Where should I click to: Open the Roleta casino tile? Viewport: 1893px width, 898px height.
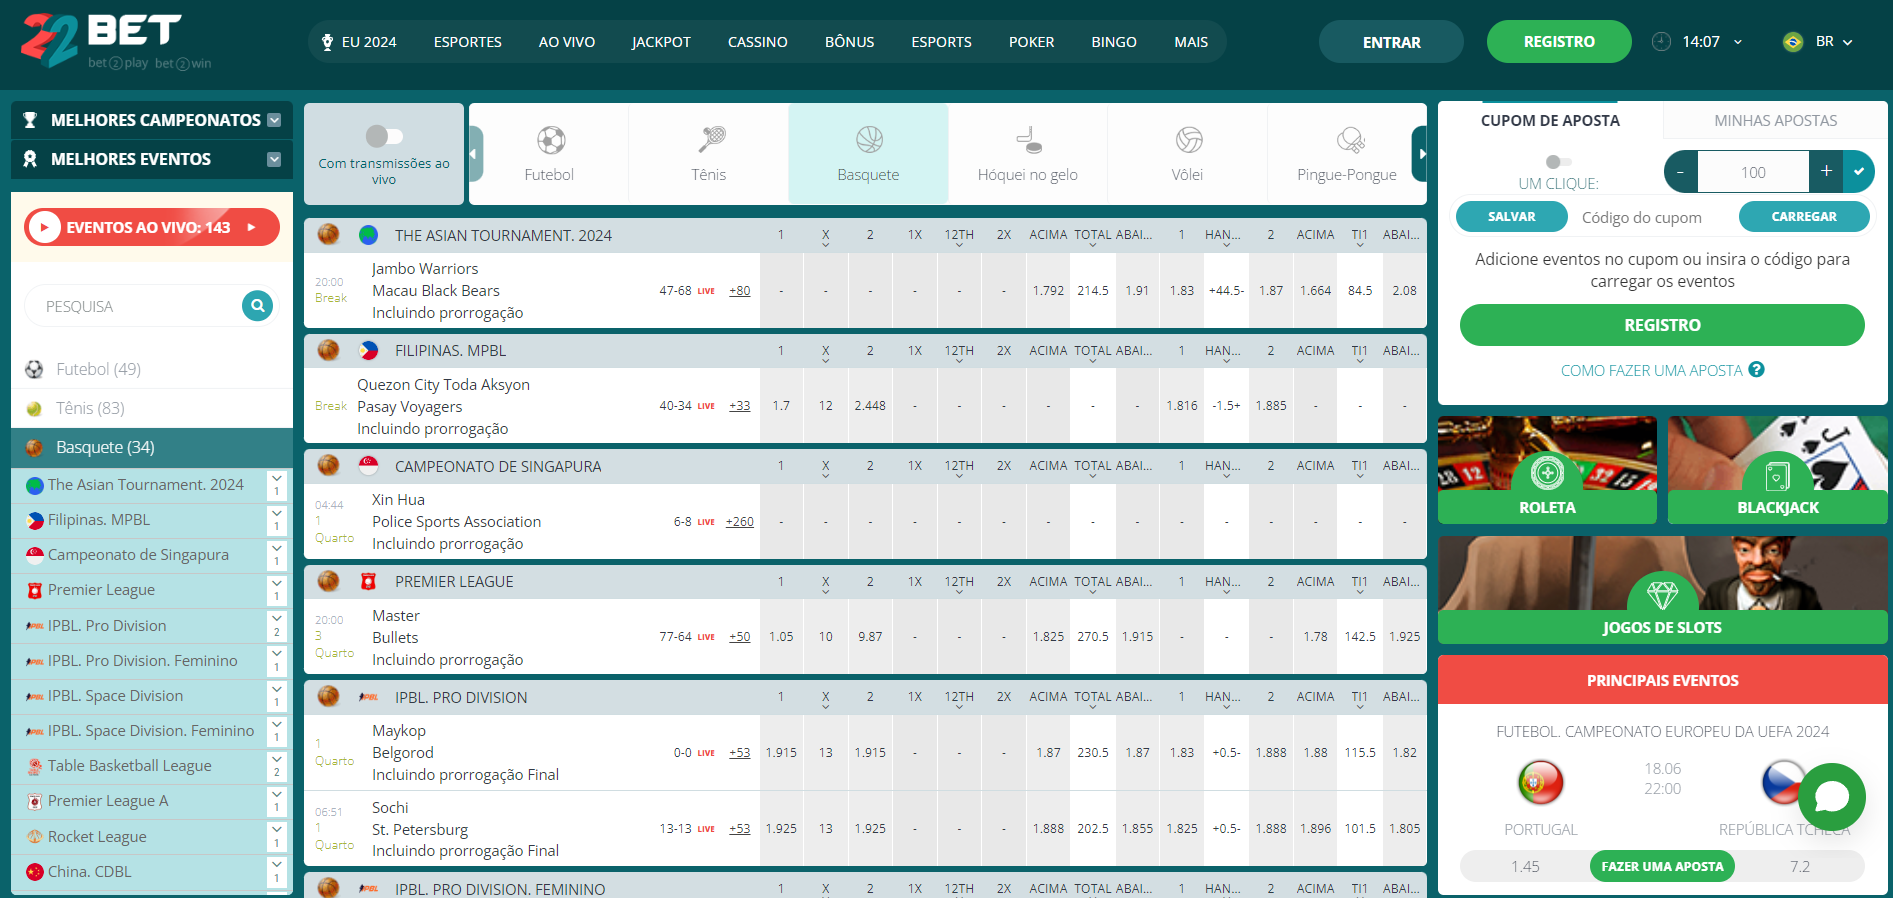point(1547,470)
